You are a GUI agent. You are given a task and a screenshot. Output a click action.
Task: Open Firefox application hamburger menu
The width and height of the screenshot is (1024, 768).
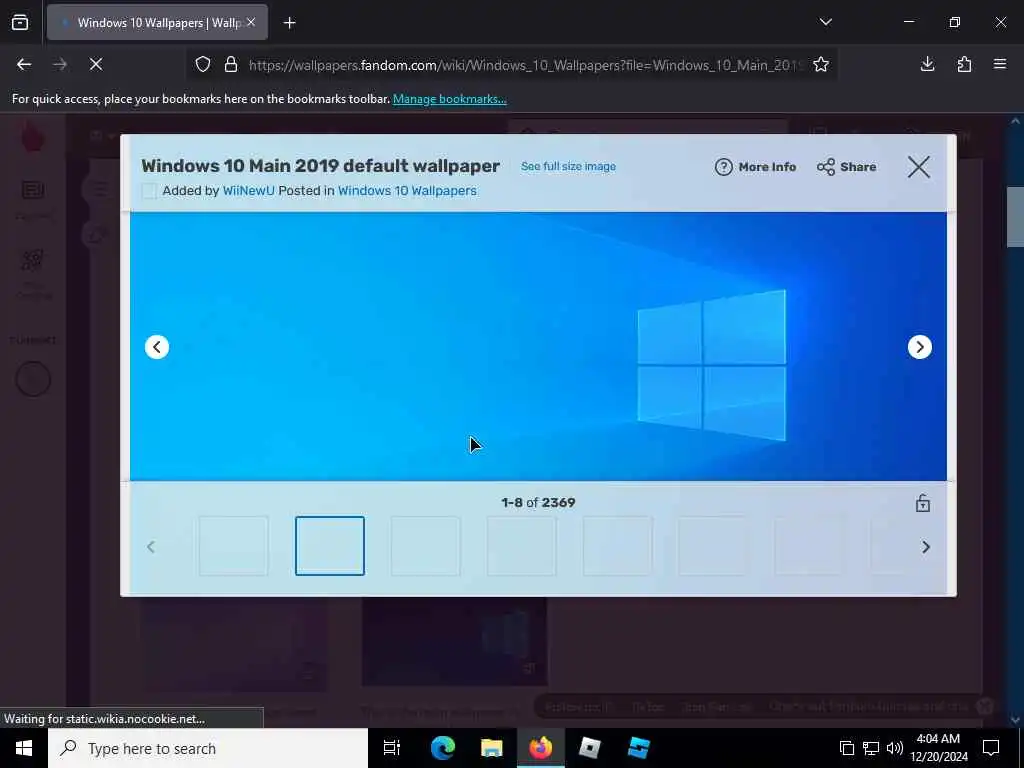point(1000,64)
